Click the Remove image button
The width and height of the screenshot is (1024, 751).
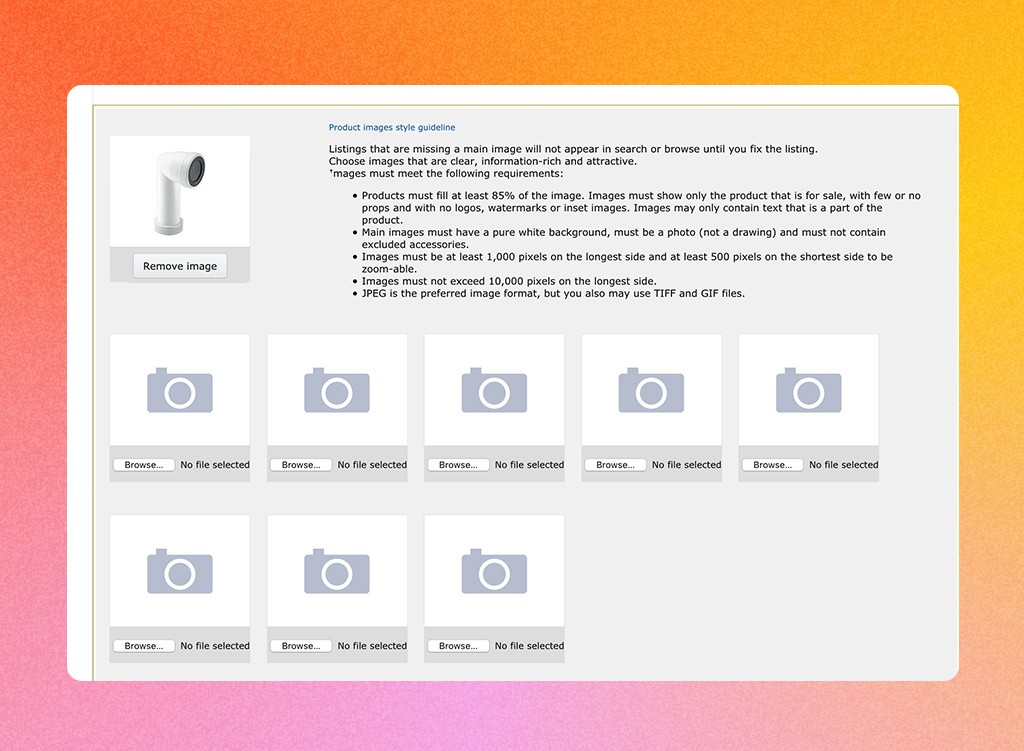point(180,266)
